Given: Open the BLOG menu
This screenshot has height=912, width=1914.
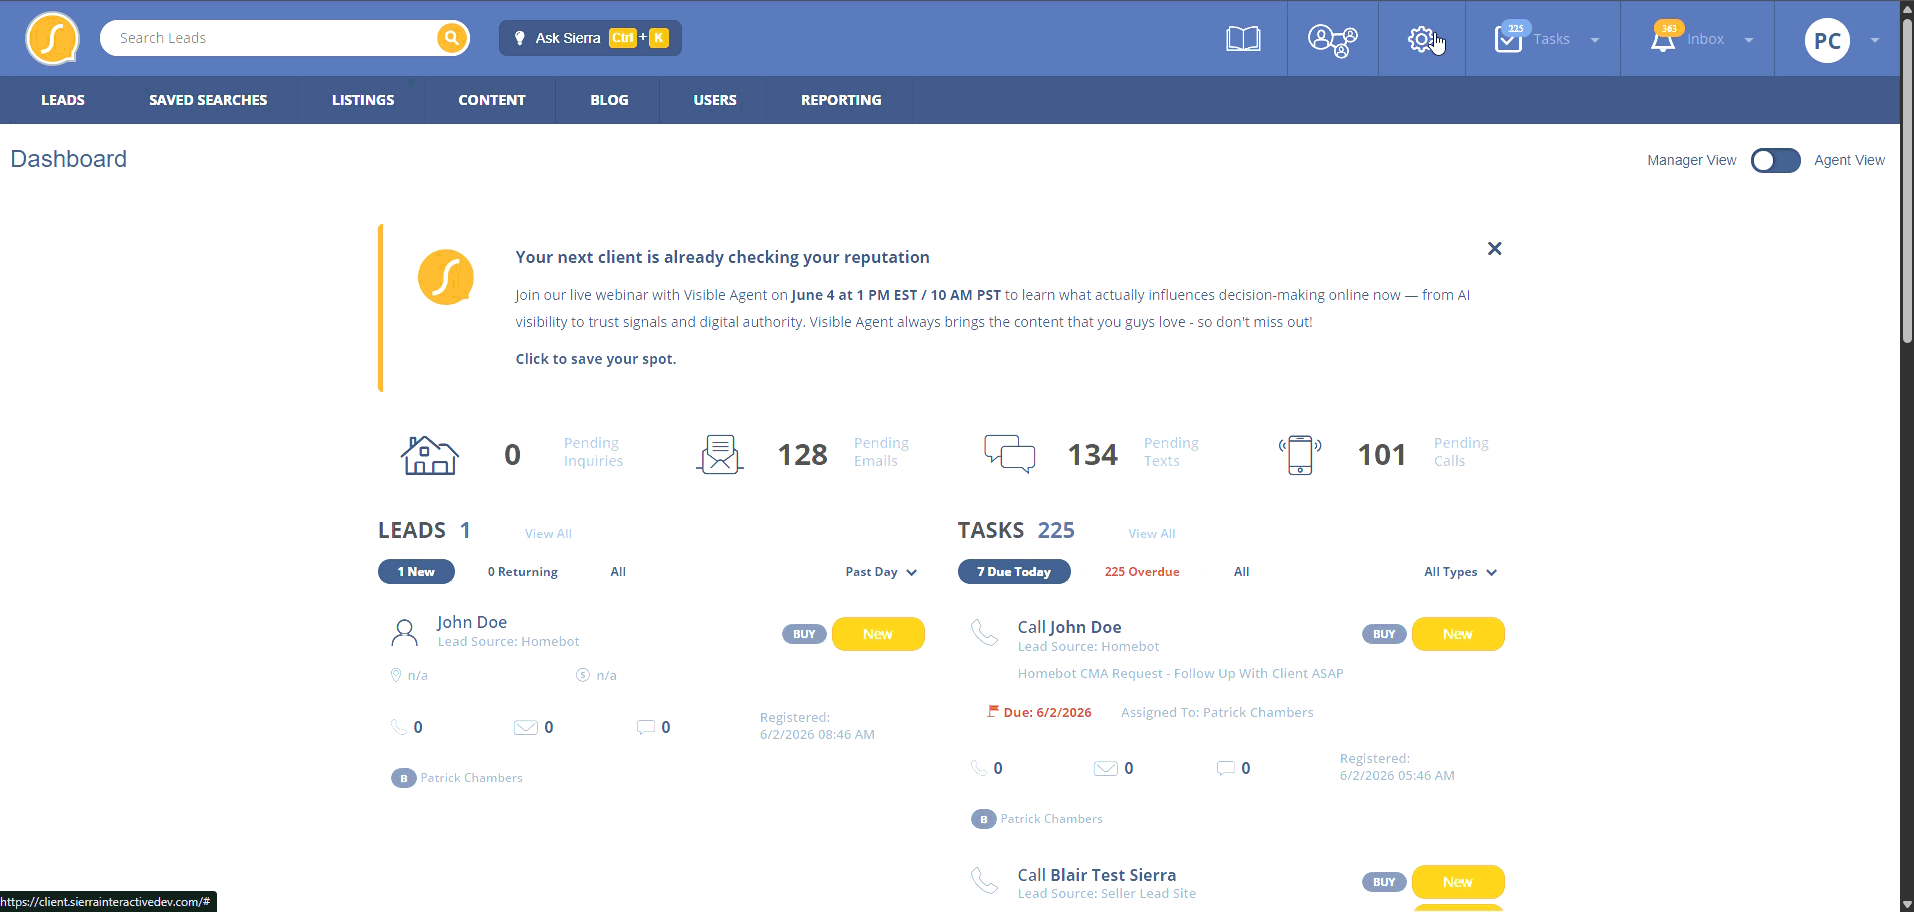Looking at the screenshot, I should point(609,100).
